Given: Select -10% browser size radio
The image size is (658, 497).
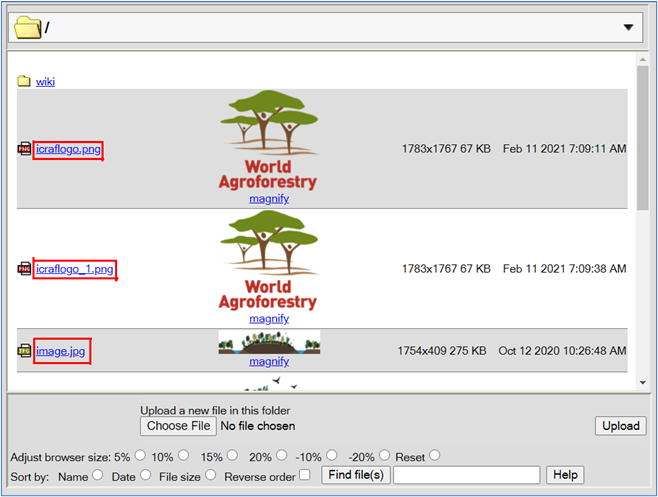Looking at the screenshot, I should click(x=332, y=455).
